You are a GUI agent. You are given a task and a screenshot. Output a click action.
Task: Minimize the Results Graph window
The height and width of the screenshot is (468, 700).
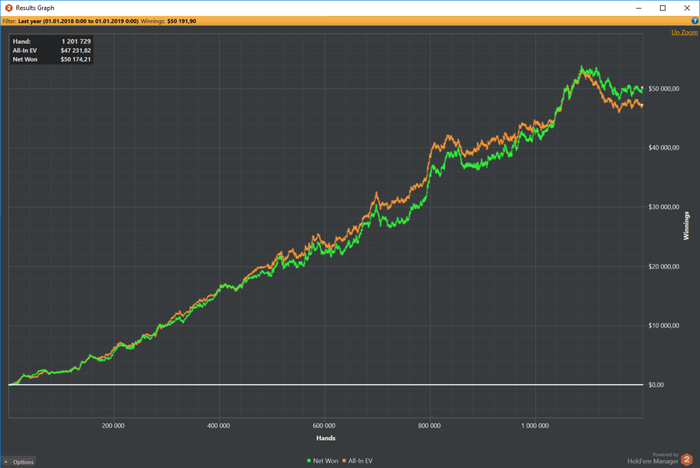point(639,8)
